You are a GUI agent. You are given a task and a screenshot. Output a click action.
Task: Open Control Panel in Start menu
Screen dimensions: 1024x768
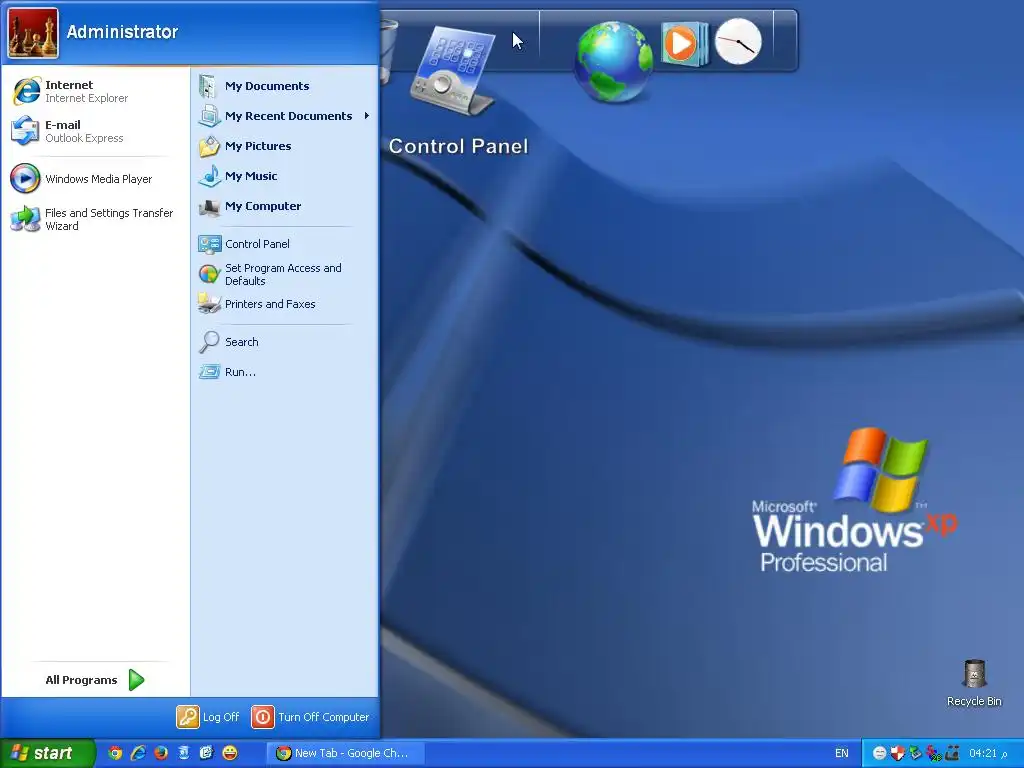[284, 244]
